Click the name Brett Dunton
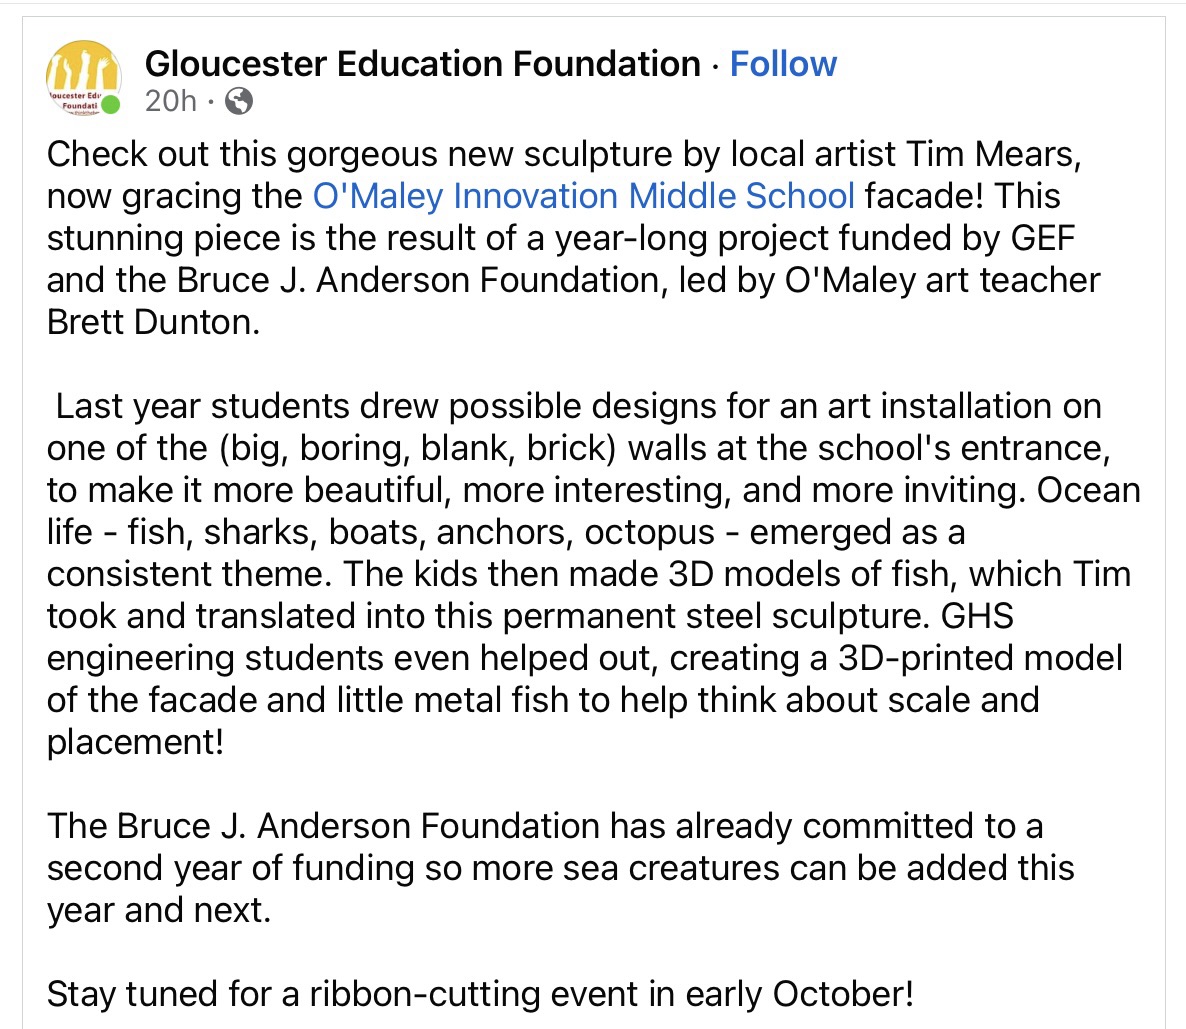This screenshot has height=1029, width=1186. pyautogui.click(x=152, y=322)
